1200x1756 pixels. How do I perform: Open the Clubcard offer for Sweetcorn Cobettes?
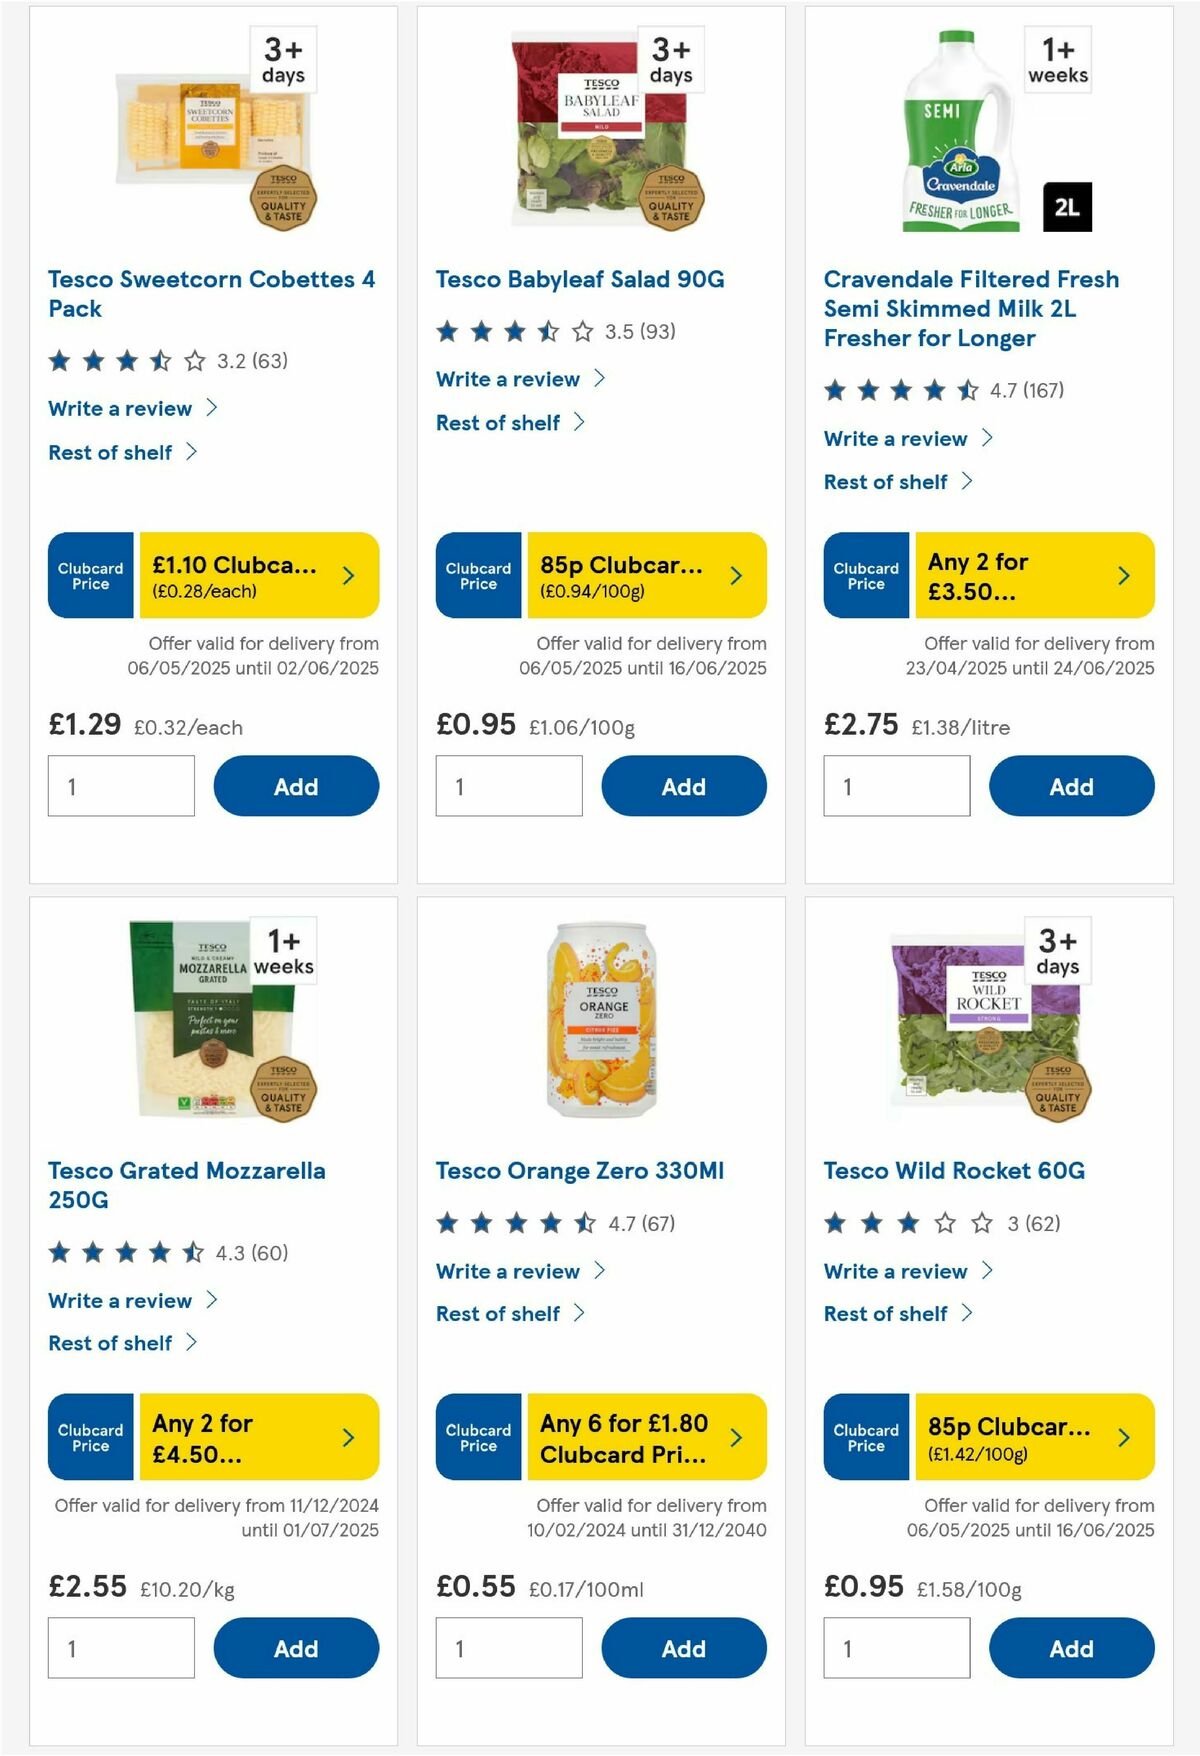click(260, 575)
